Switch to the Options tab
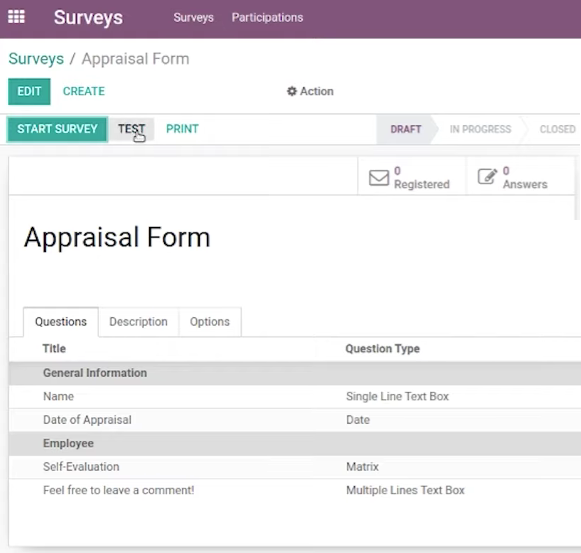The width and height of the screenshot is (581, 553). (x=210, y=322)
